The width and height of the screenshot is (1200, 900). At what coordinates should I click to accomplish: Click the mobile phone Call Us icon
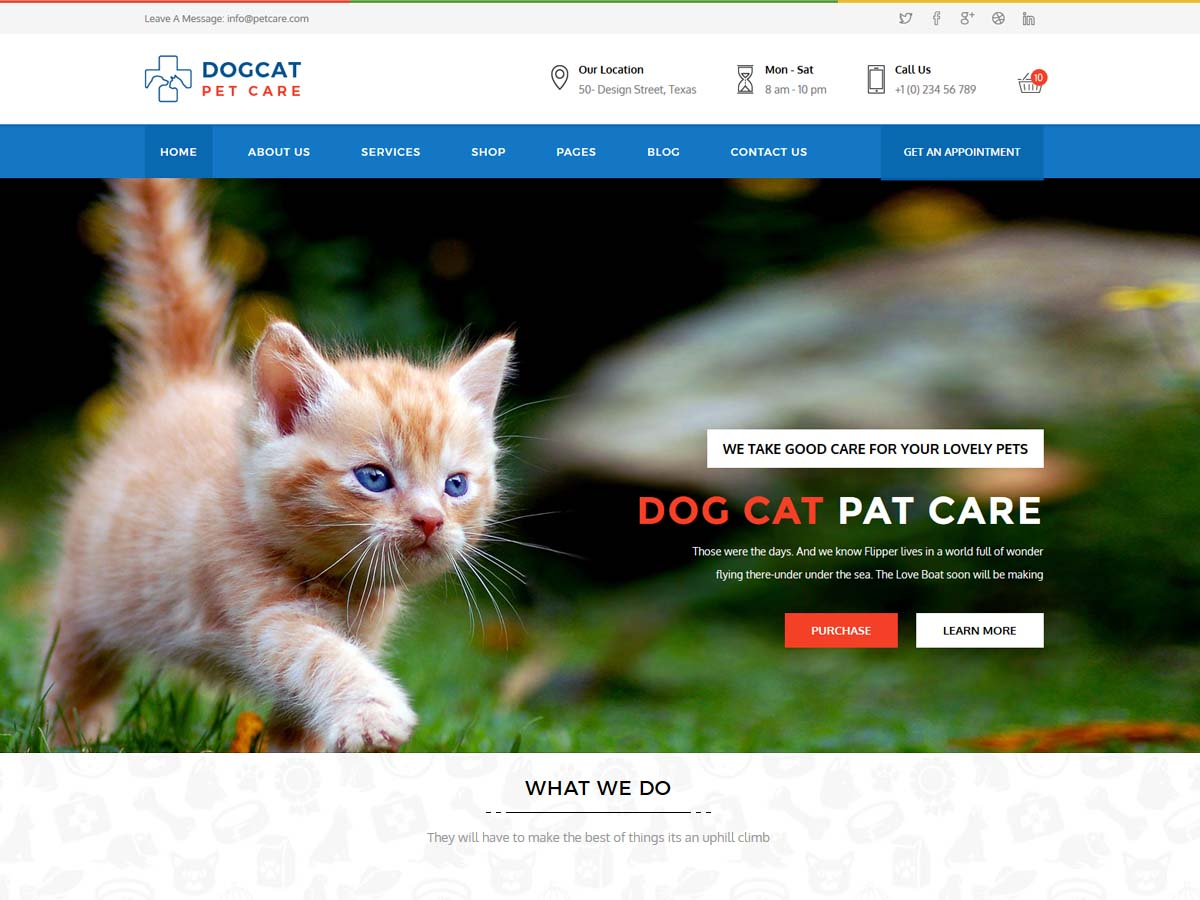[876, 79]
